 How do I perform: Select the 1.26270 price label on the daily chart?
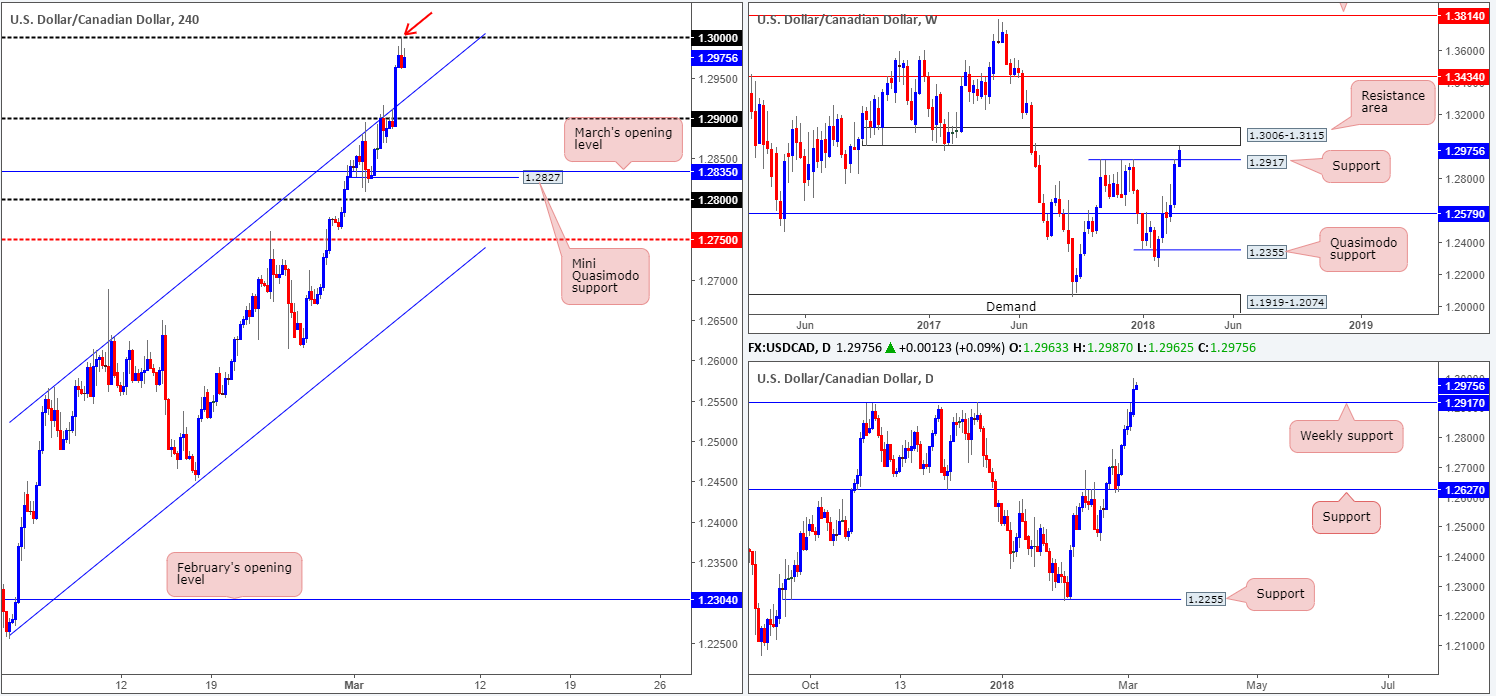coord(1465,489)
